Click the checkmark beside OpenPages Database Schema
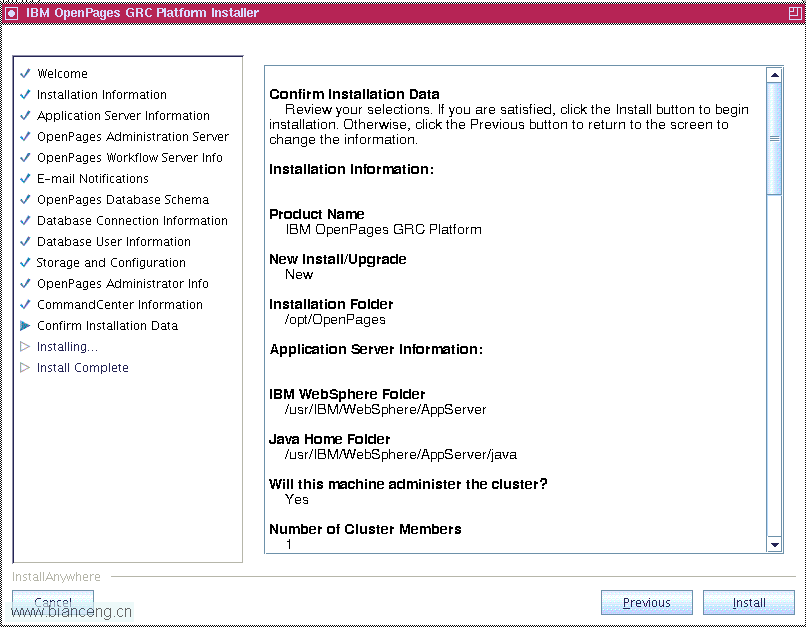 click(25, 199)
